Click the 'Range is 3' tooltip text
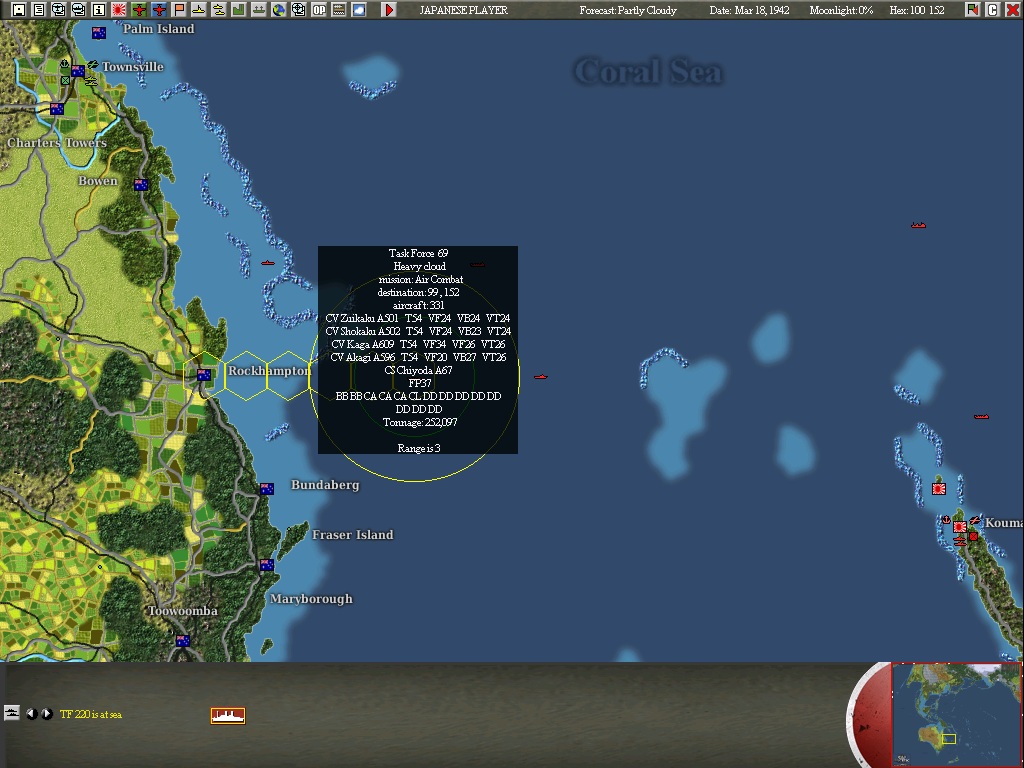 point(419,448)
